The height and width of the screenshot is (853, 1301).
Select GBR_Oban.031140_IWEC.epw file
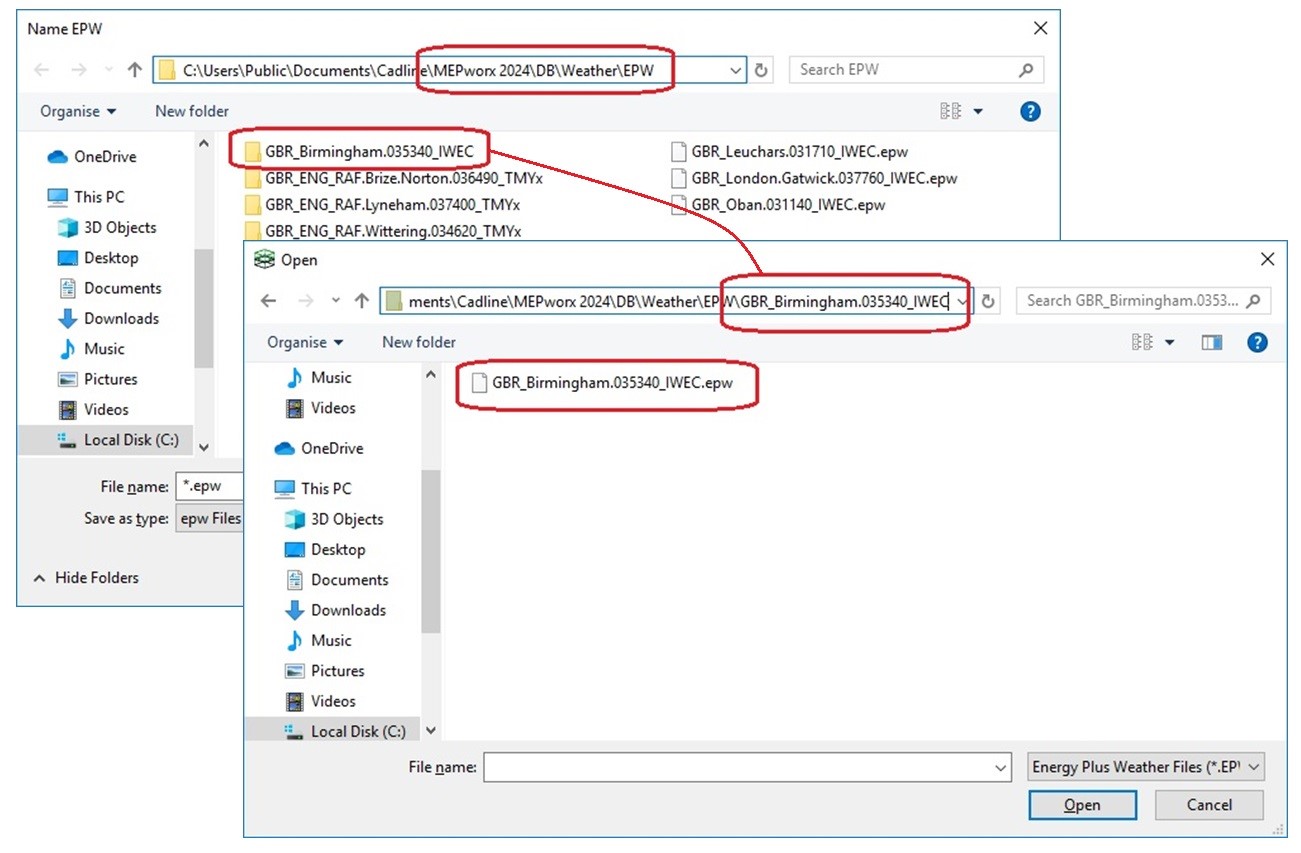tap(779, 204)
